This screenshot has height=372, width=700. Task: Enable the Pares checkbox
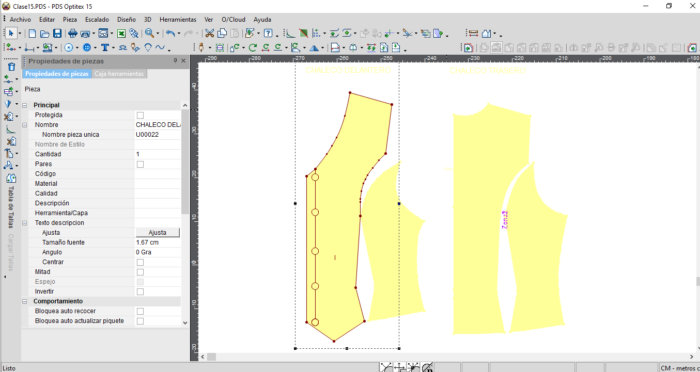[140, 164]
